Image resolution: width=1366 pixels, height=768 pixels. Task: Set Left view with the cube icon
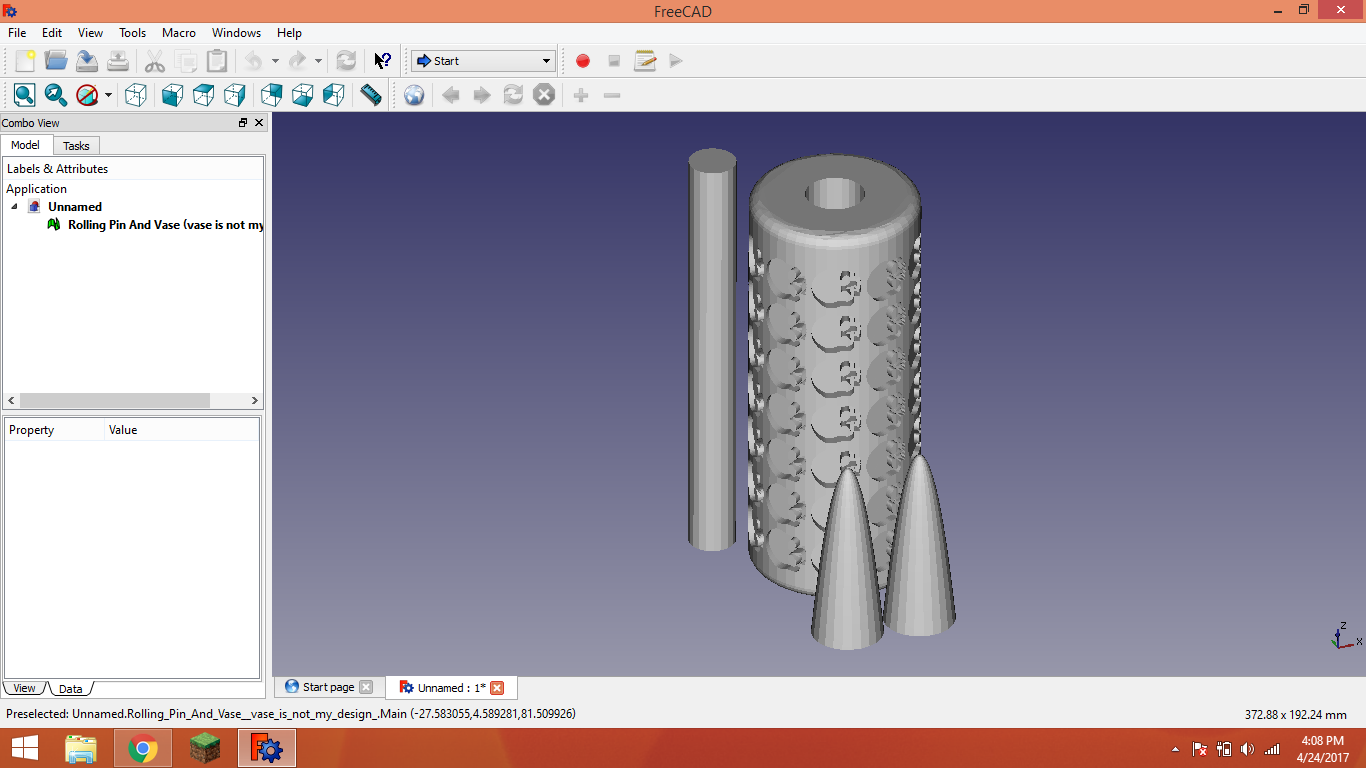(334, 95)
